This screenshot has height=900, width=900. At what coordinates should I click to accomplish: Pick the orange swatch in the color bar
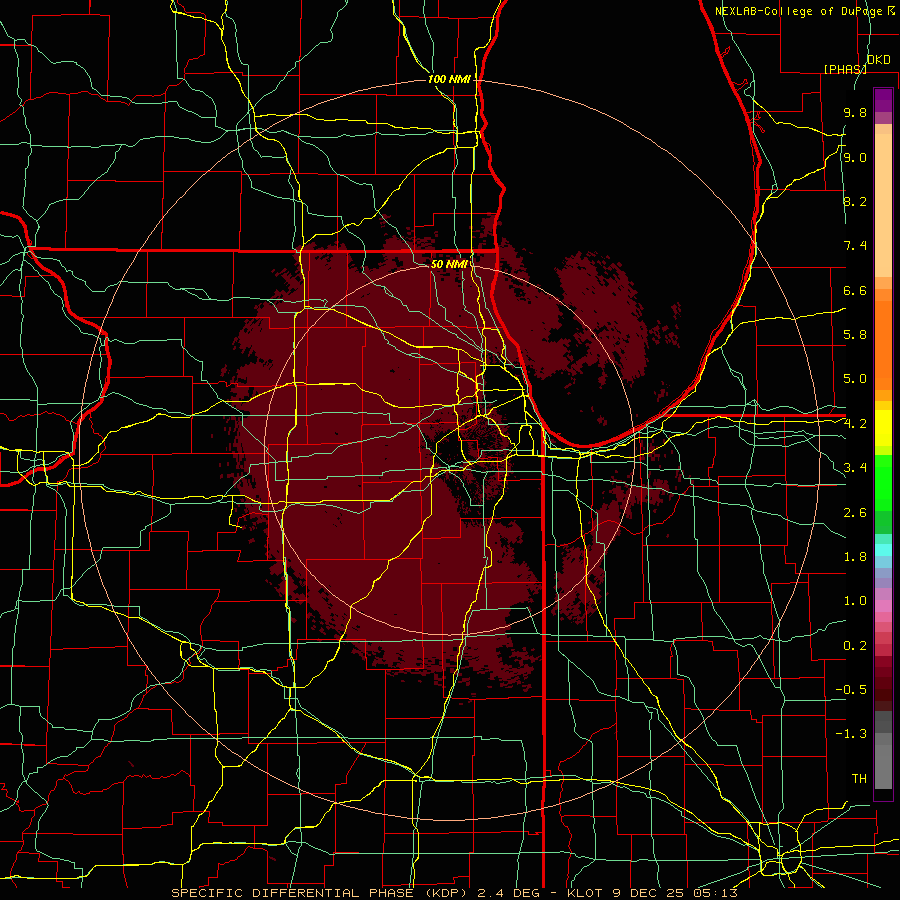(x=883, y=345)
